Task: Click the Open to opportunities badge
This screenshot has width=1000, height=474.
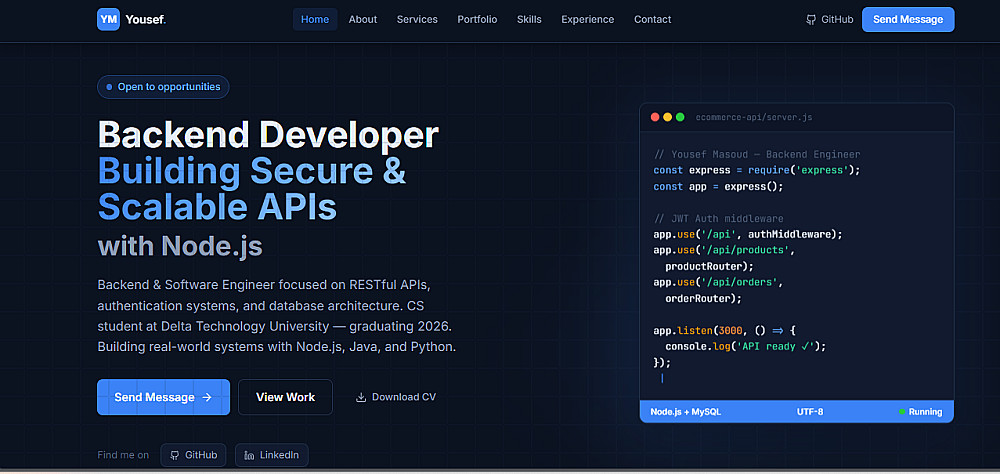Action: tap(163, 87)
